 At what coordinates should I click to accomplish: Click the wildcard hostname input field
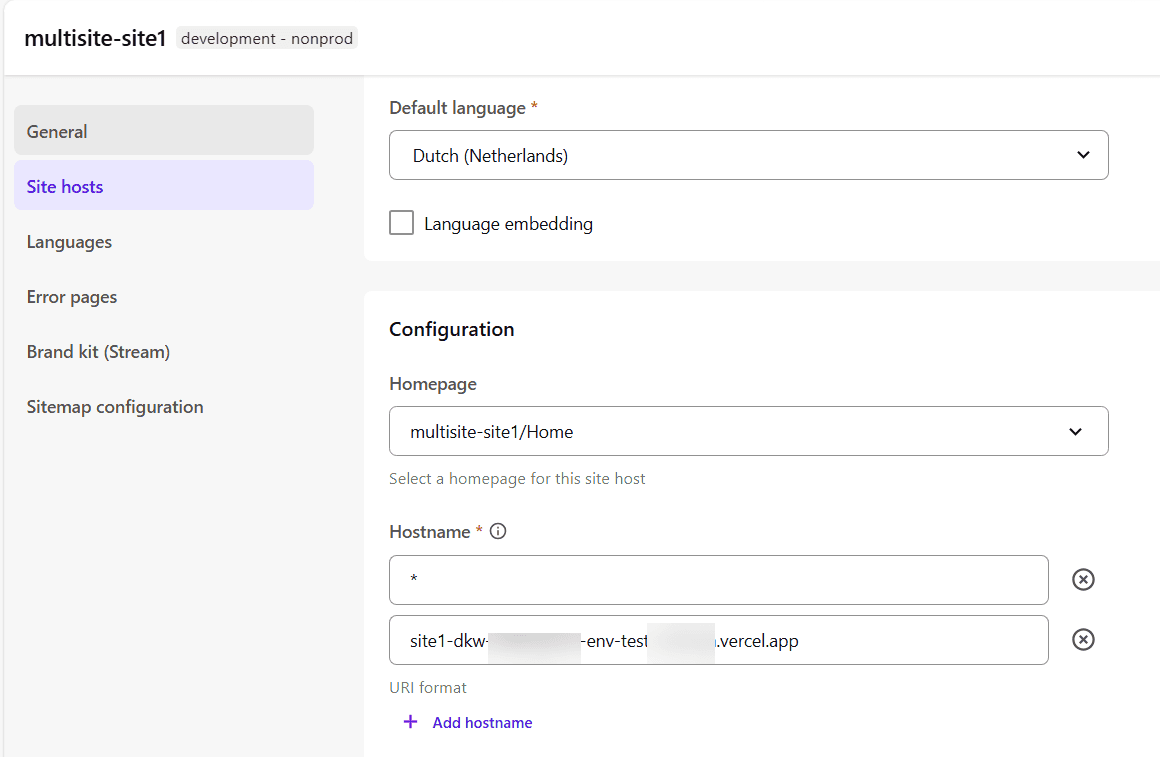point(718,580)
